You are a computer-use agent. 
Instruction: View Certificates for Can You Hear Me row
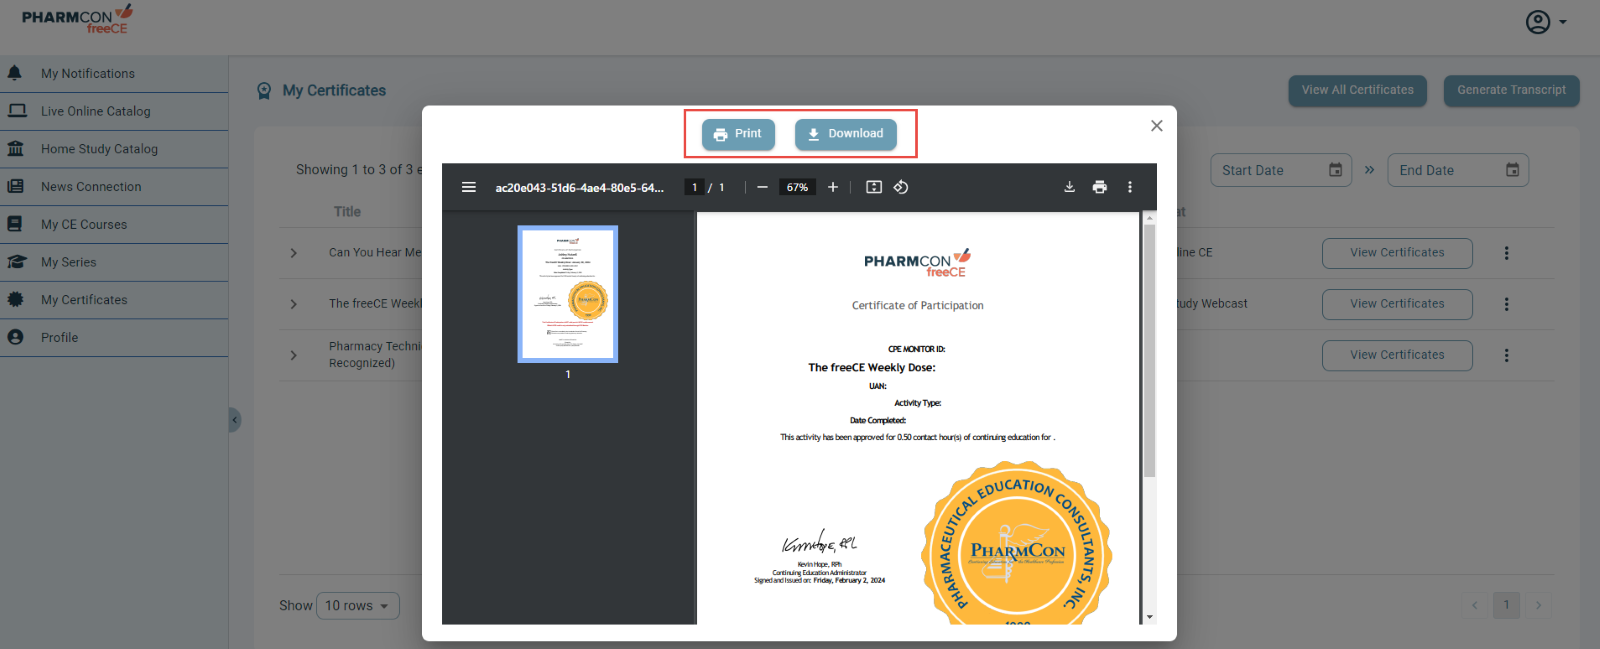click(1397, 253)
